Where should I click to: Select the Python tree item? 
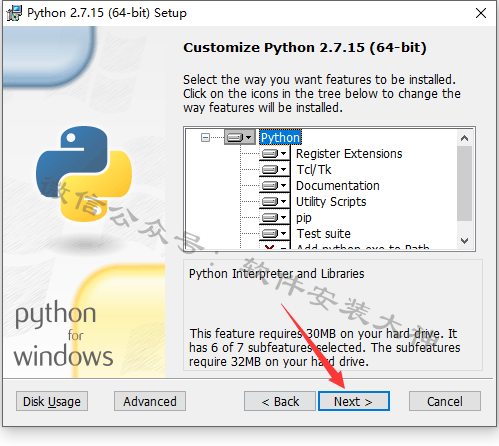point(280,137)
